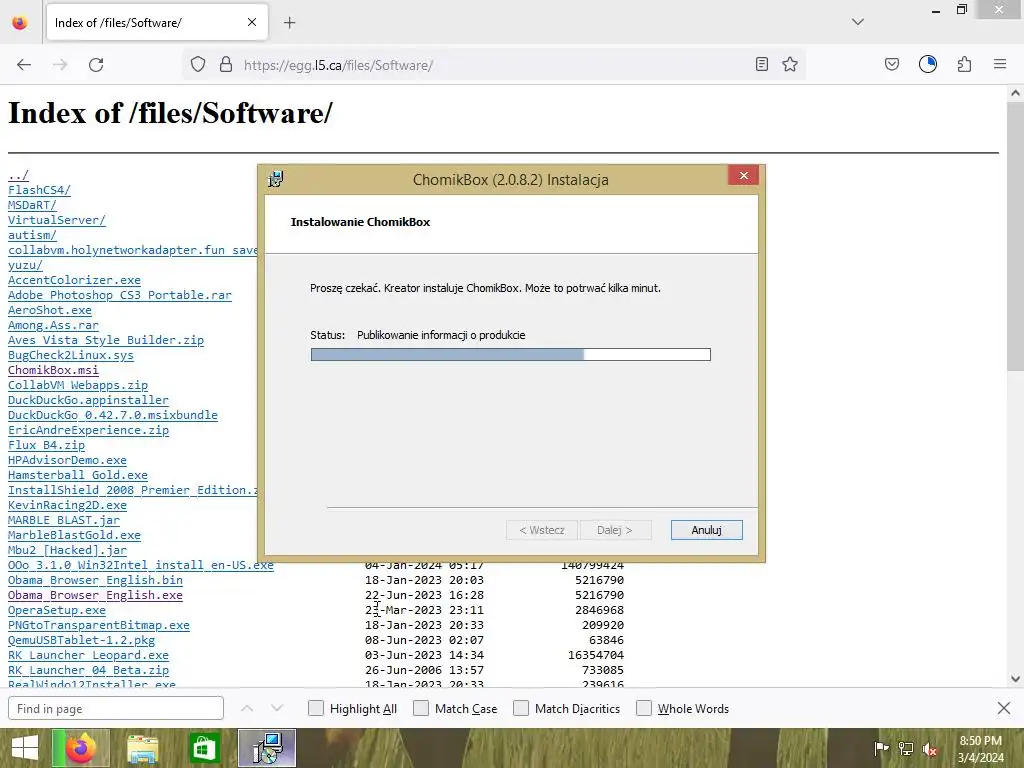Enable the Match Diacritics checkbox
The image size is (1024, 768).
pos(520,709)
